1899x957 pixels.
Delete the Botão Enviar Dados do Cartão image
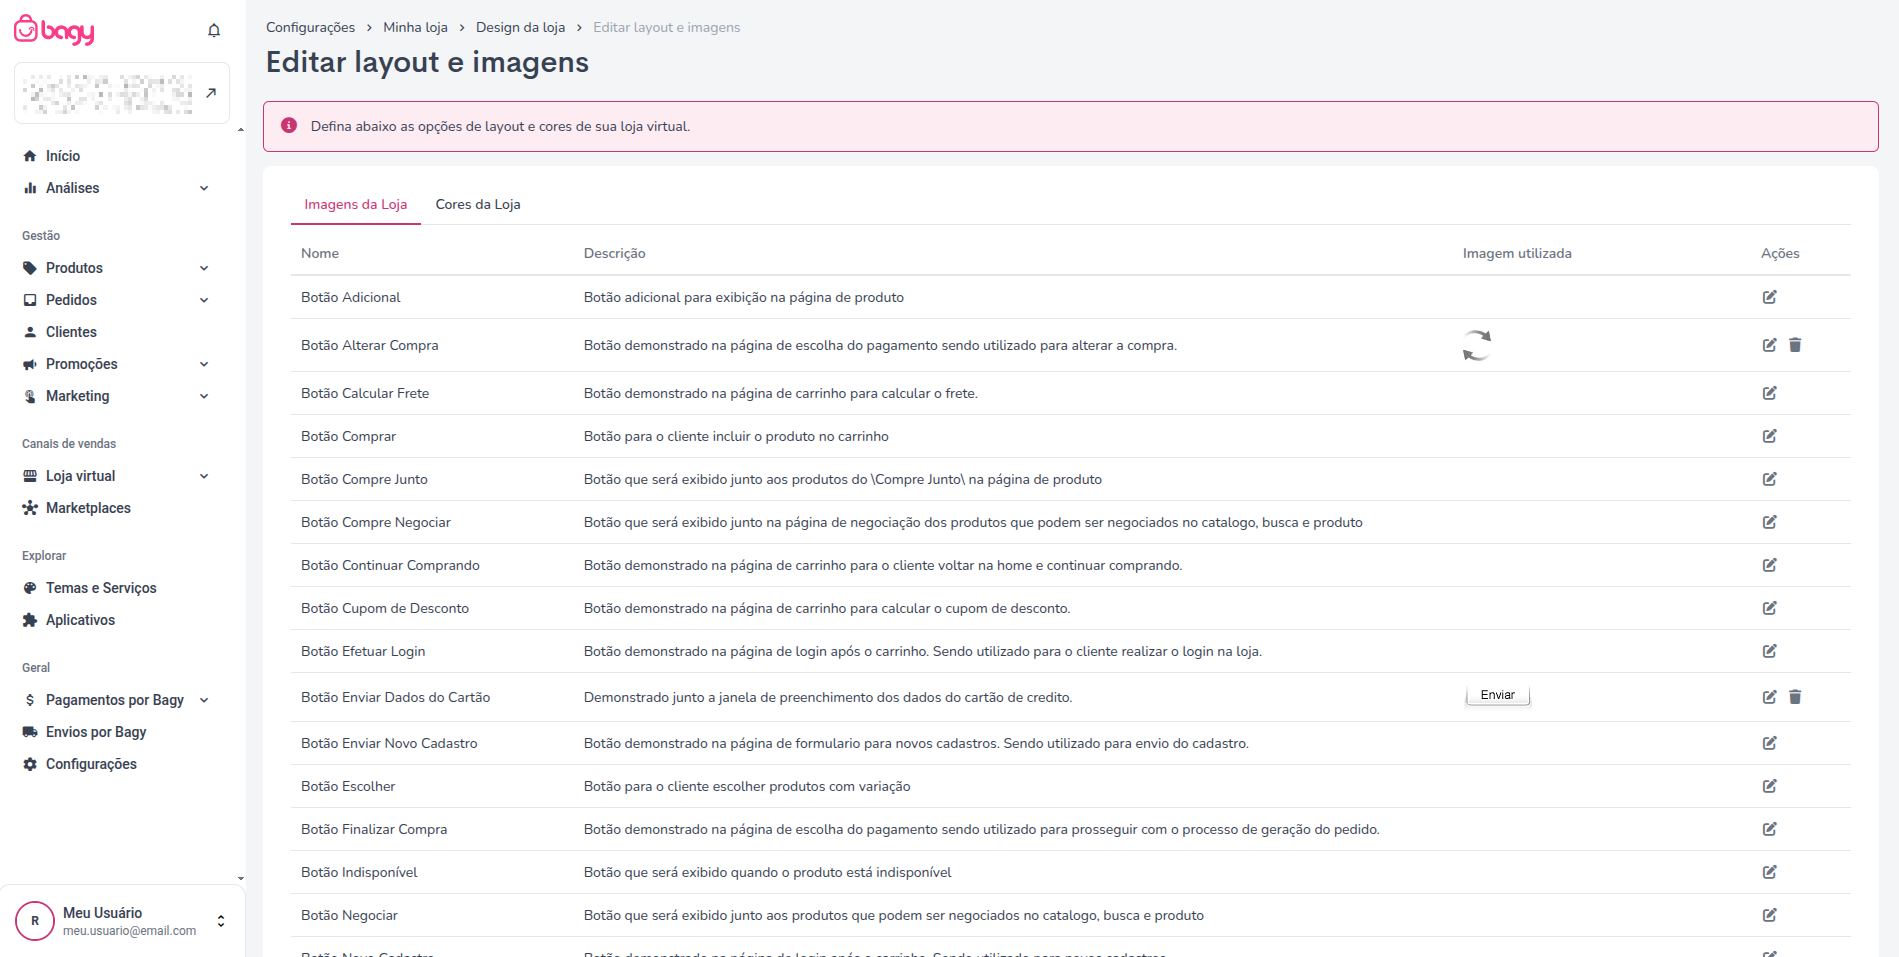click(1795, 697)
